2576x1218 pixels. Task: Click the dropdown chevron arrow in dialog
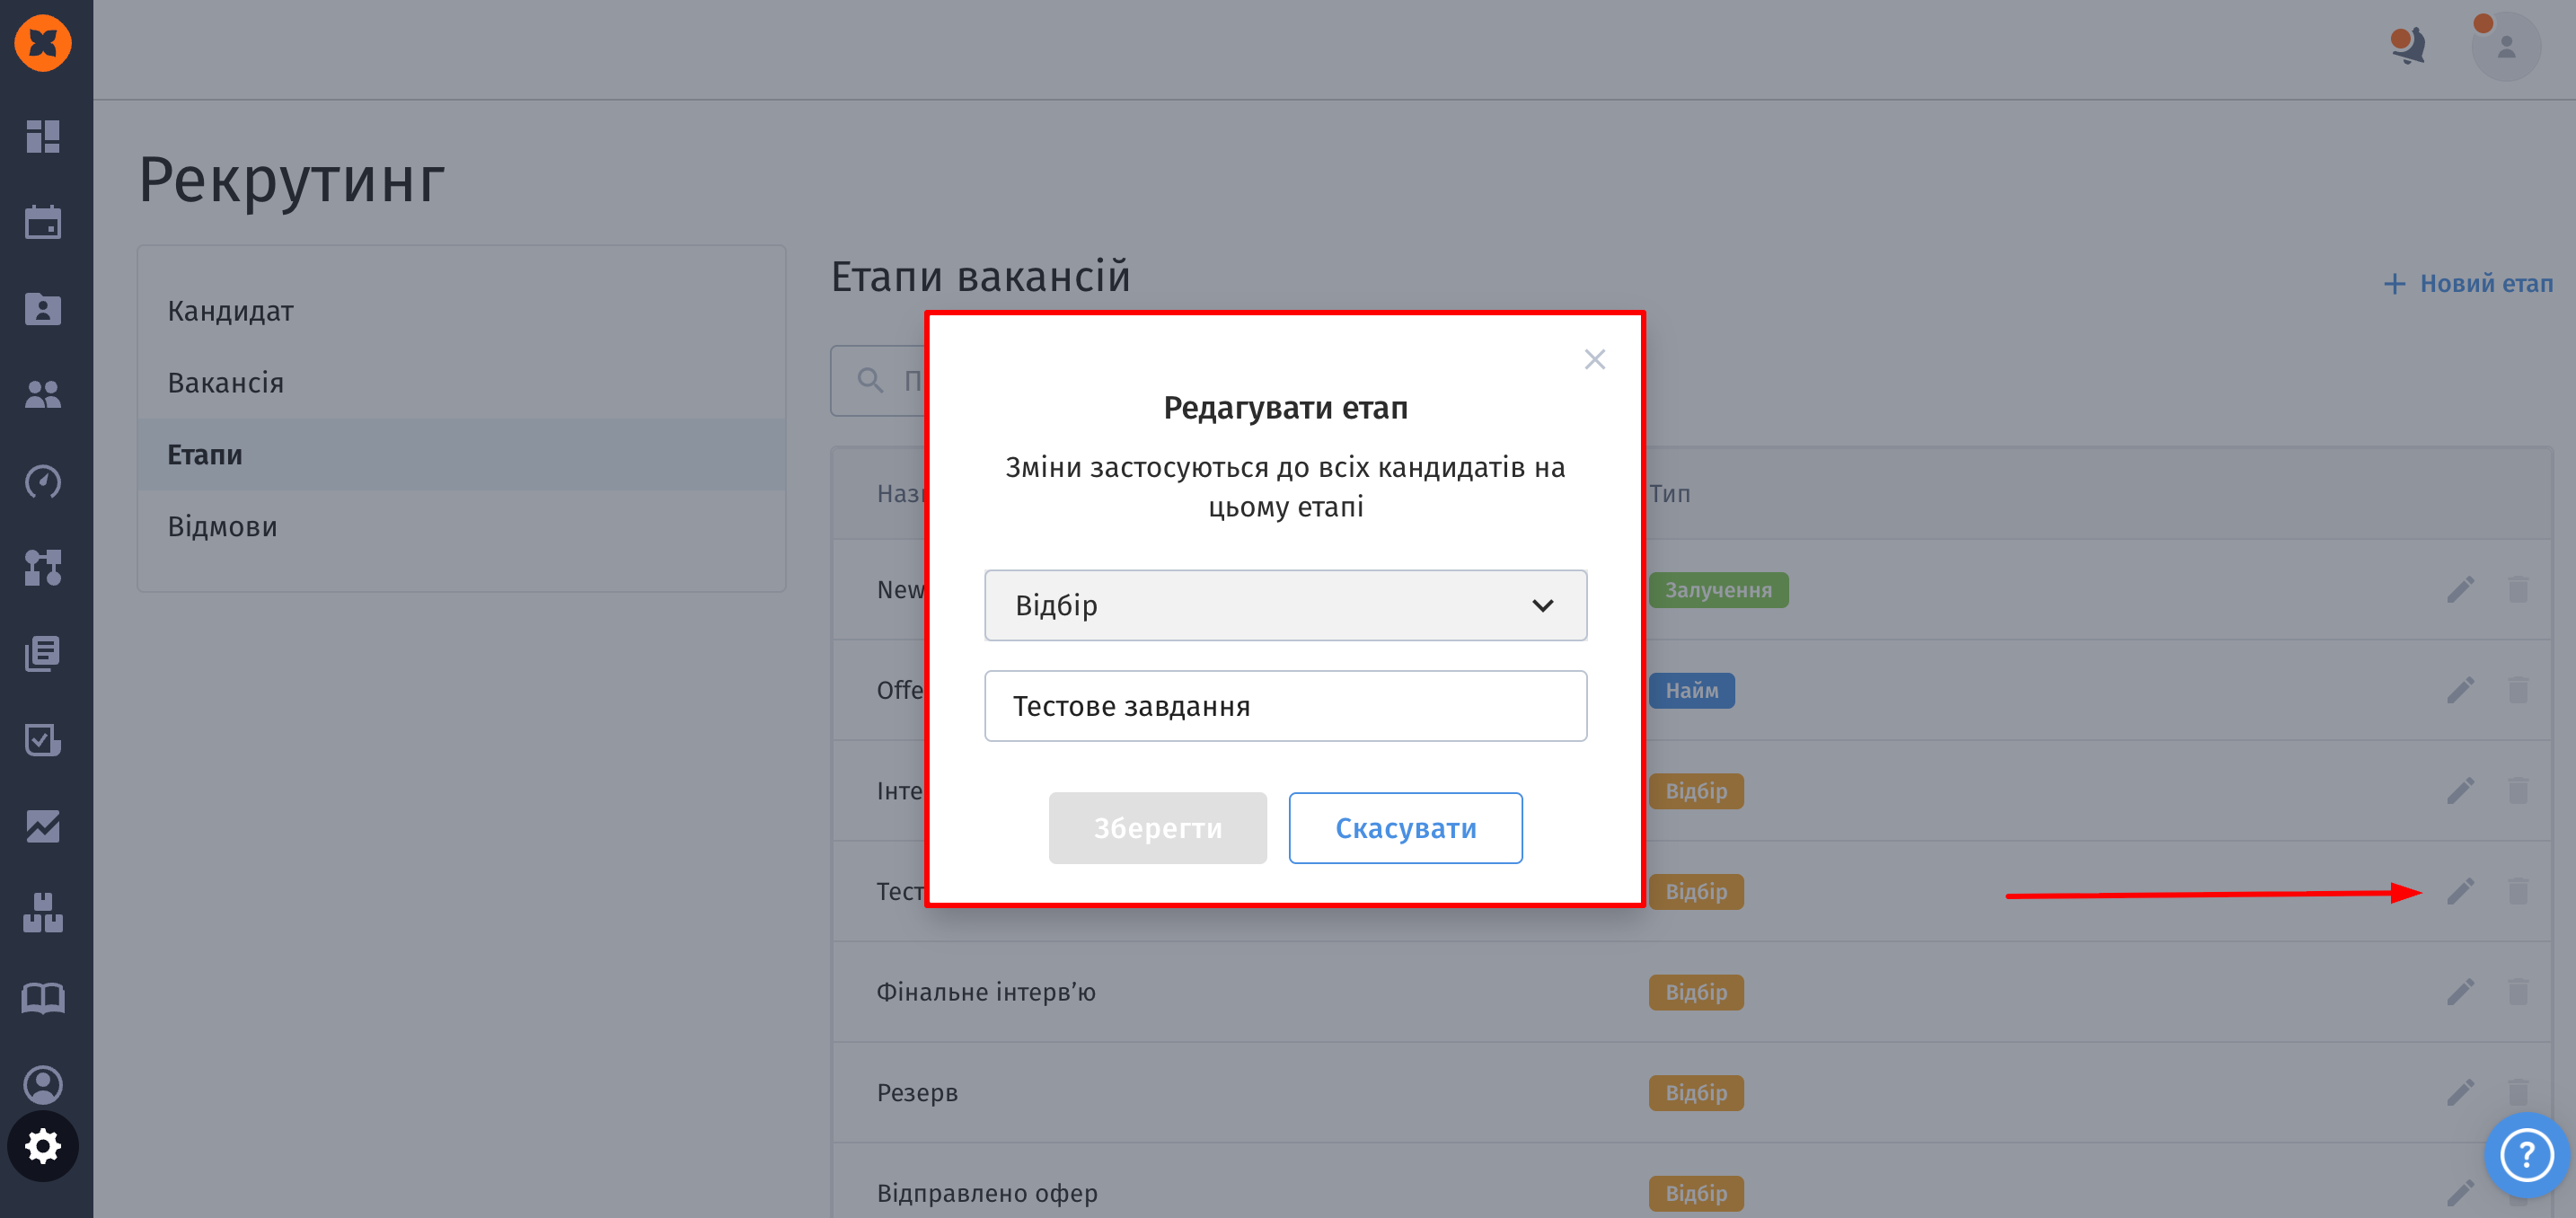tap(1542, 605)
